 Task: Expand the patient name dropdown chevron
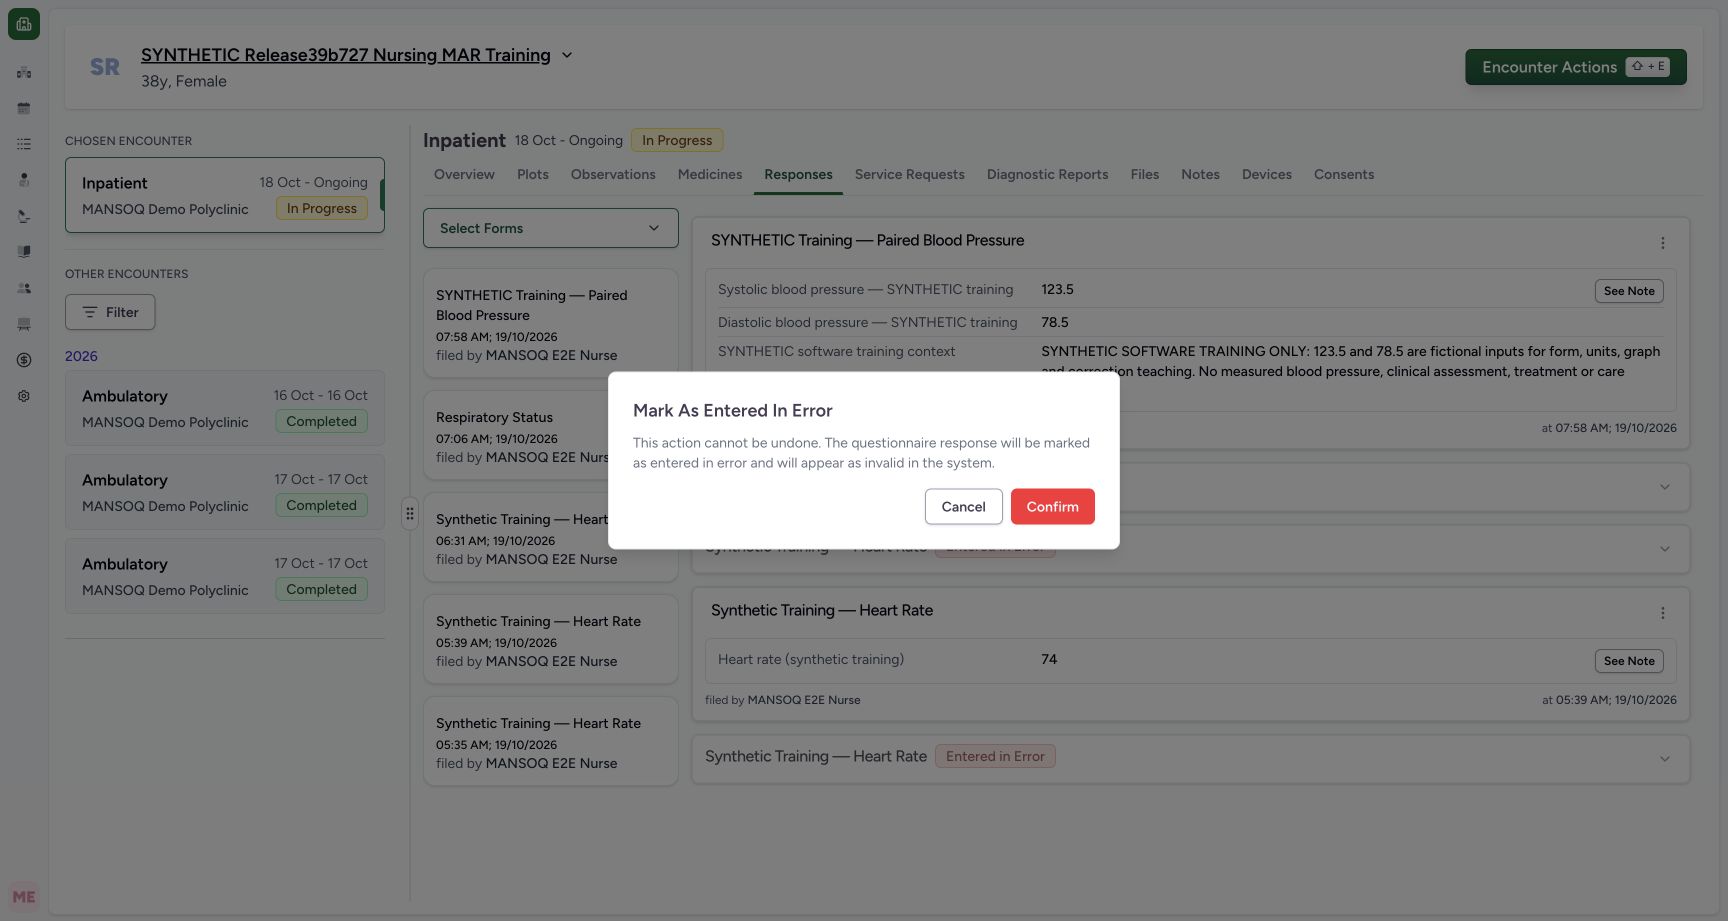click(567, 55)
